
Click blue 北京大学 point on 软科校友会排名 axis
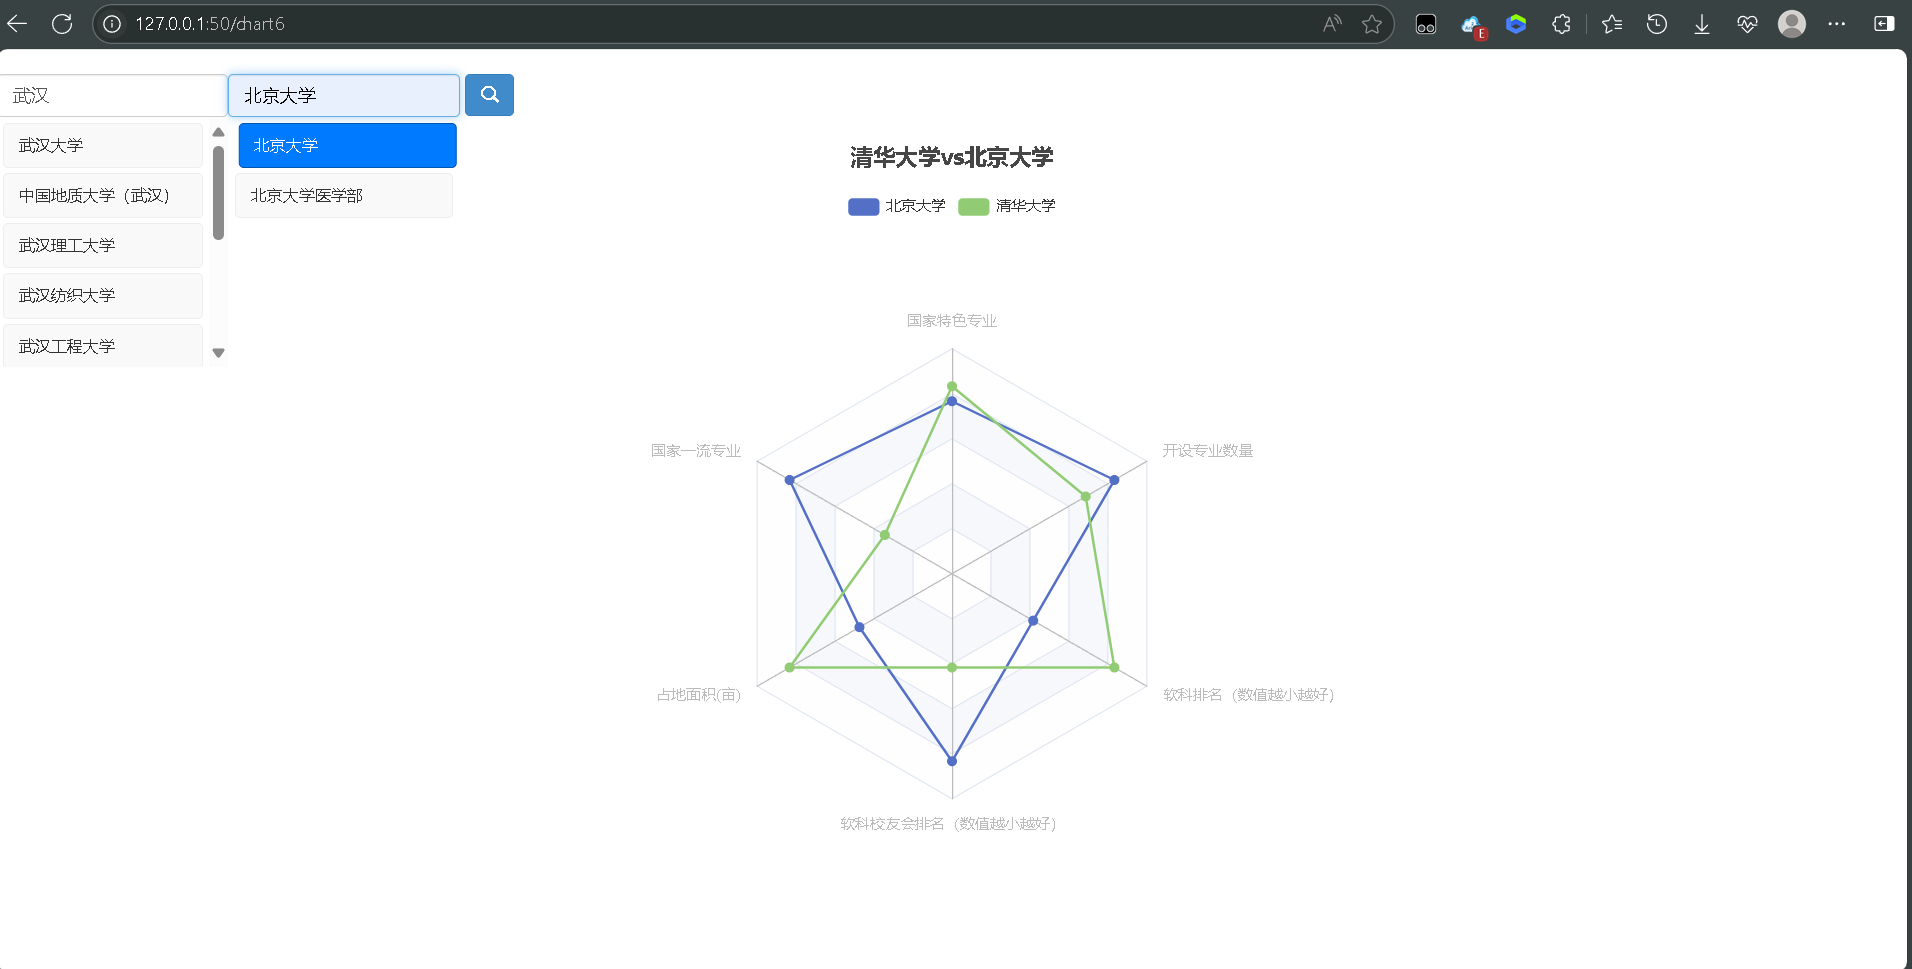point(952,761)
